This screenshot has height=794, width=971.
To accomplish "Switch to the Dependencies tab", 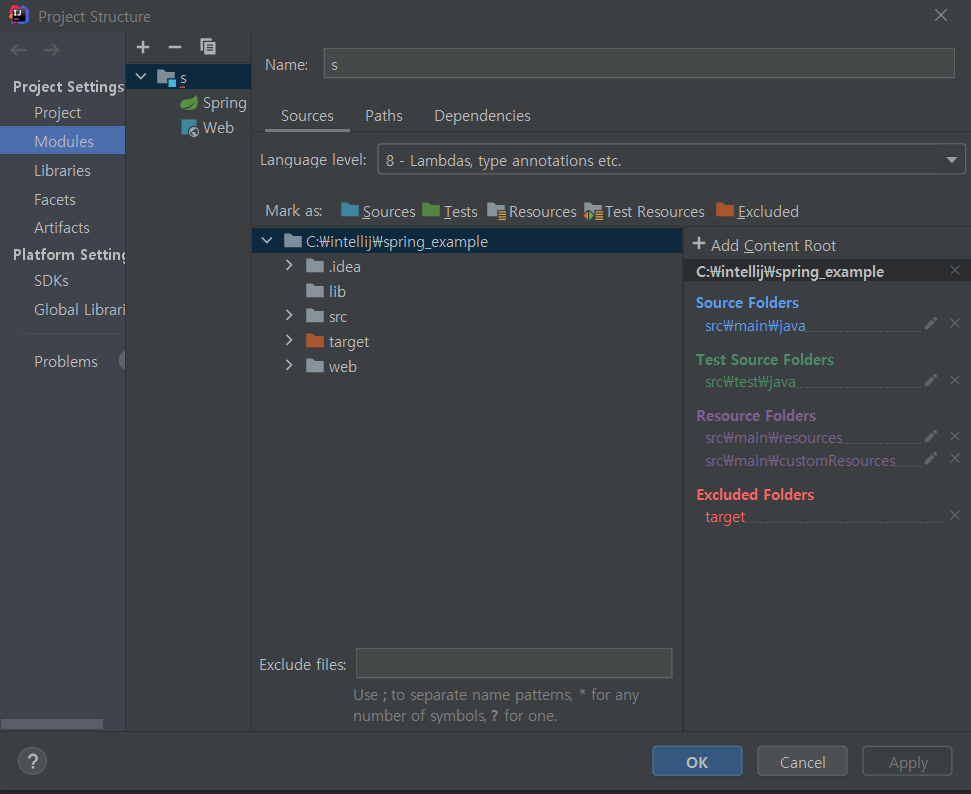I will 482,115.
